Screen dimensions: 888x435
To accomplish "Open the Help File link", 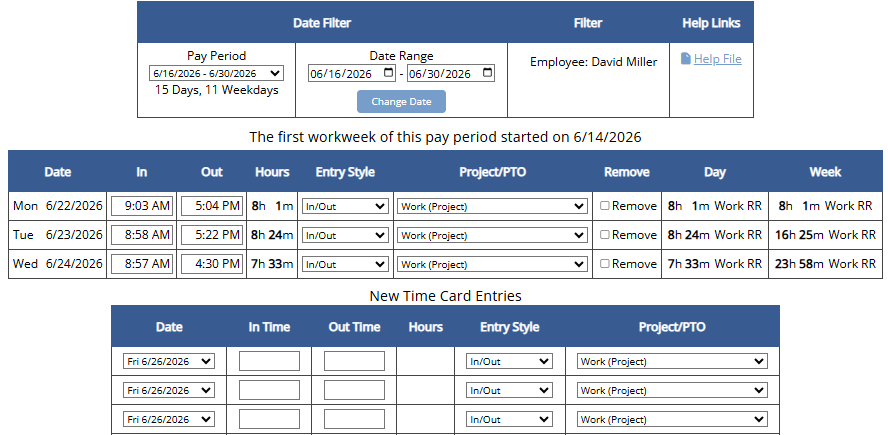I will 718,59.
